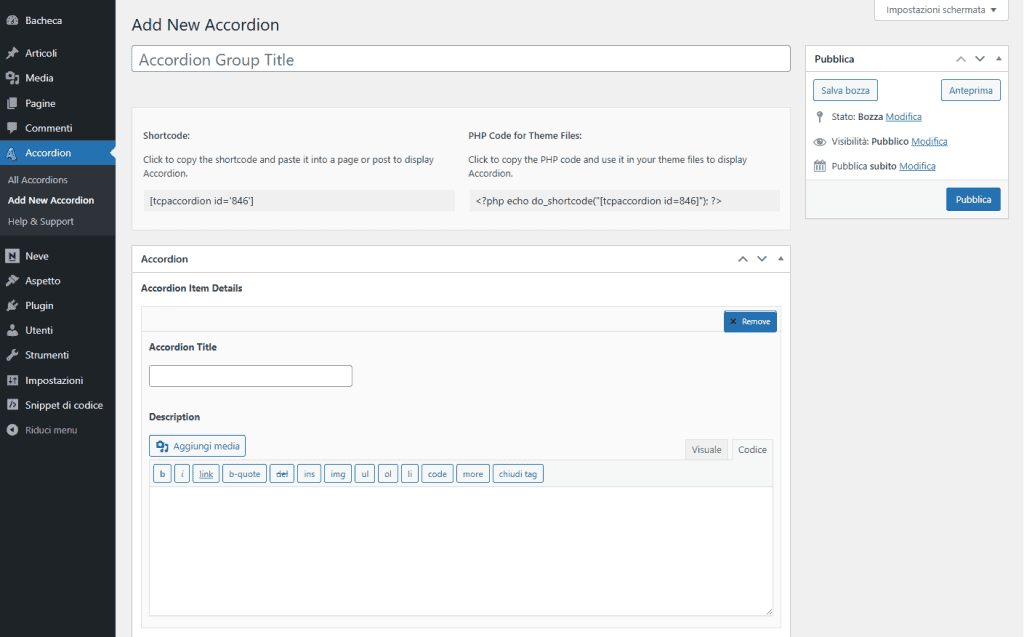Insert li item quicktag

pos(409,474)
